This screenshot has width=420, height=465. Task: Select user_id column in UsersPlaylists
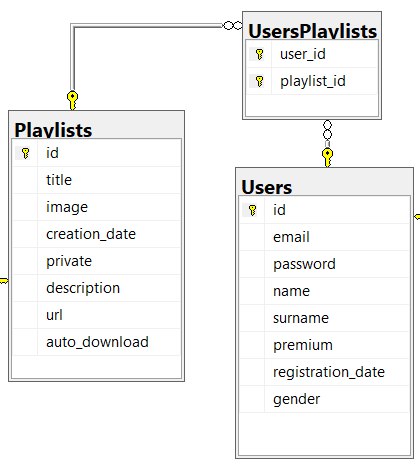[312, 54]
